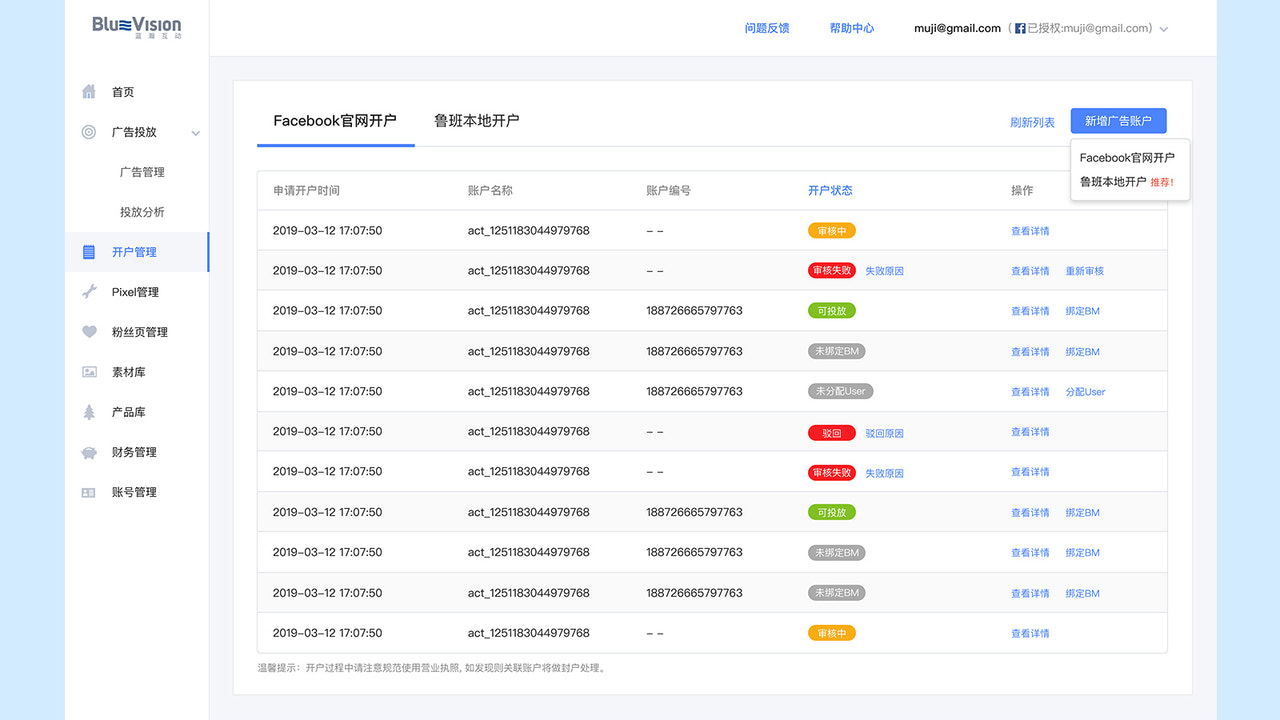Click the heart icon for 粉丝页管理

pos(89,332)
